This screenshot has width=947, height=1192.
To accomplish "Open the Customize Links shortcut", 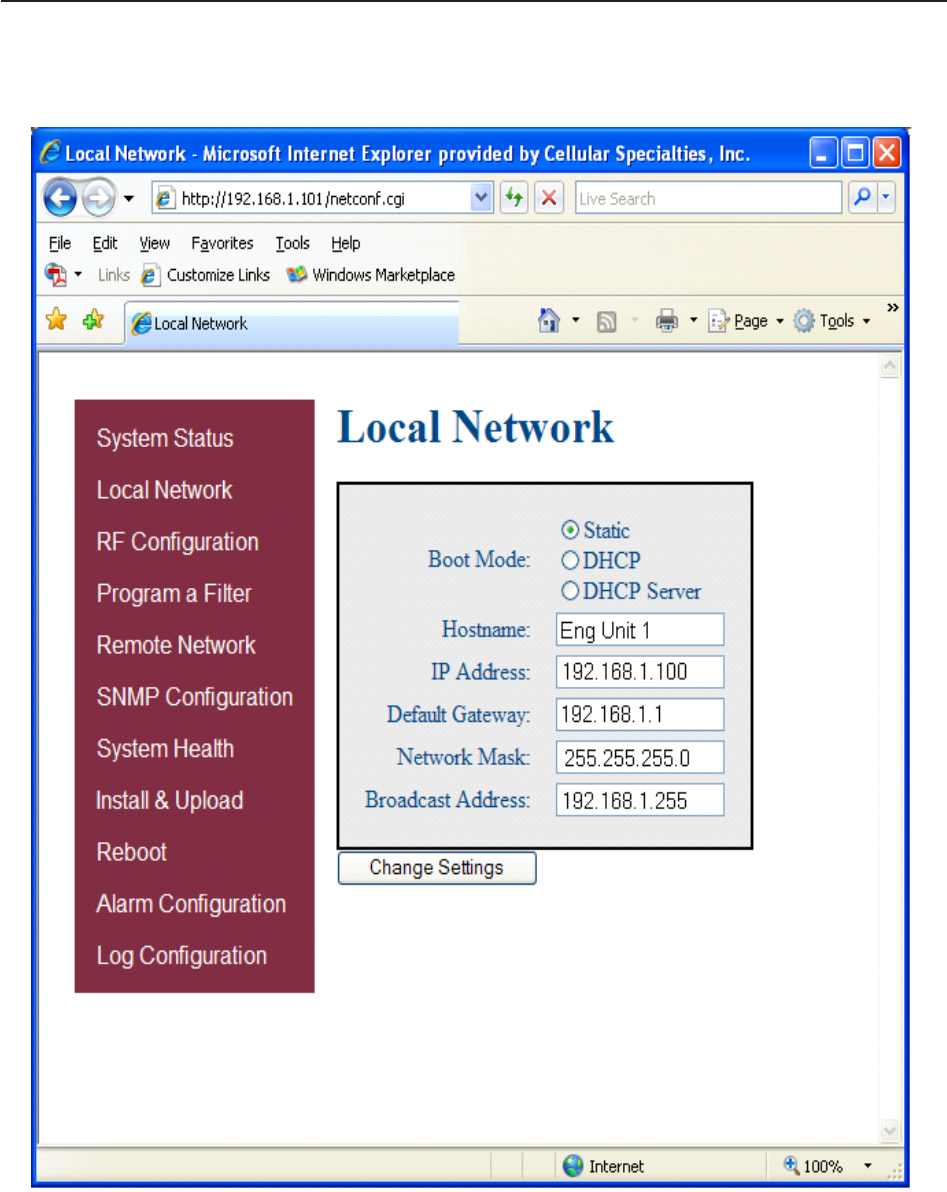I will pos(205,274).
